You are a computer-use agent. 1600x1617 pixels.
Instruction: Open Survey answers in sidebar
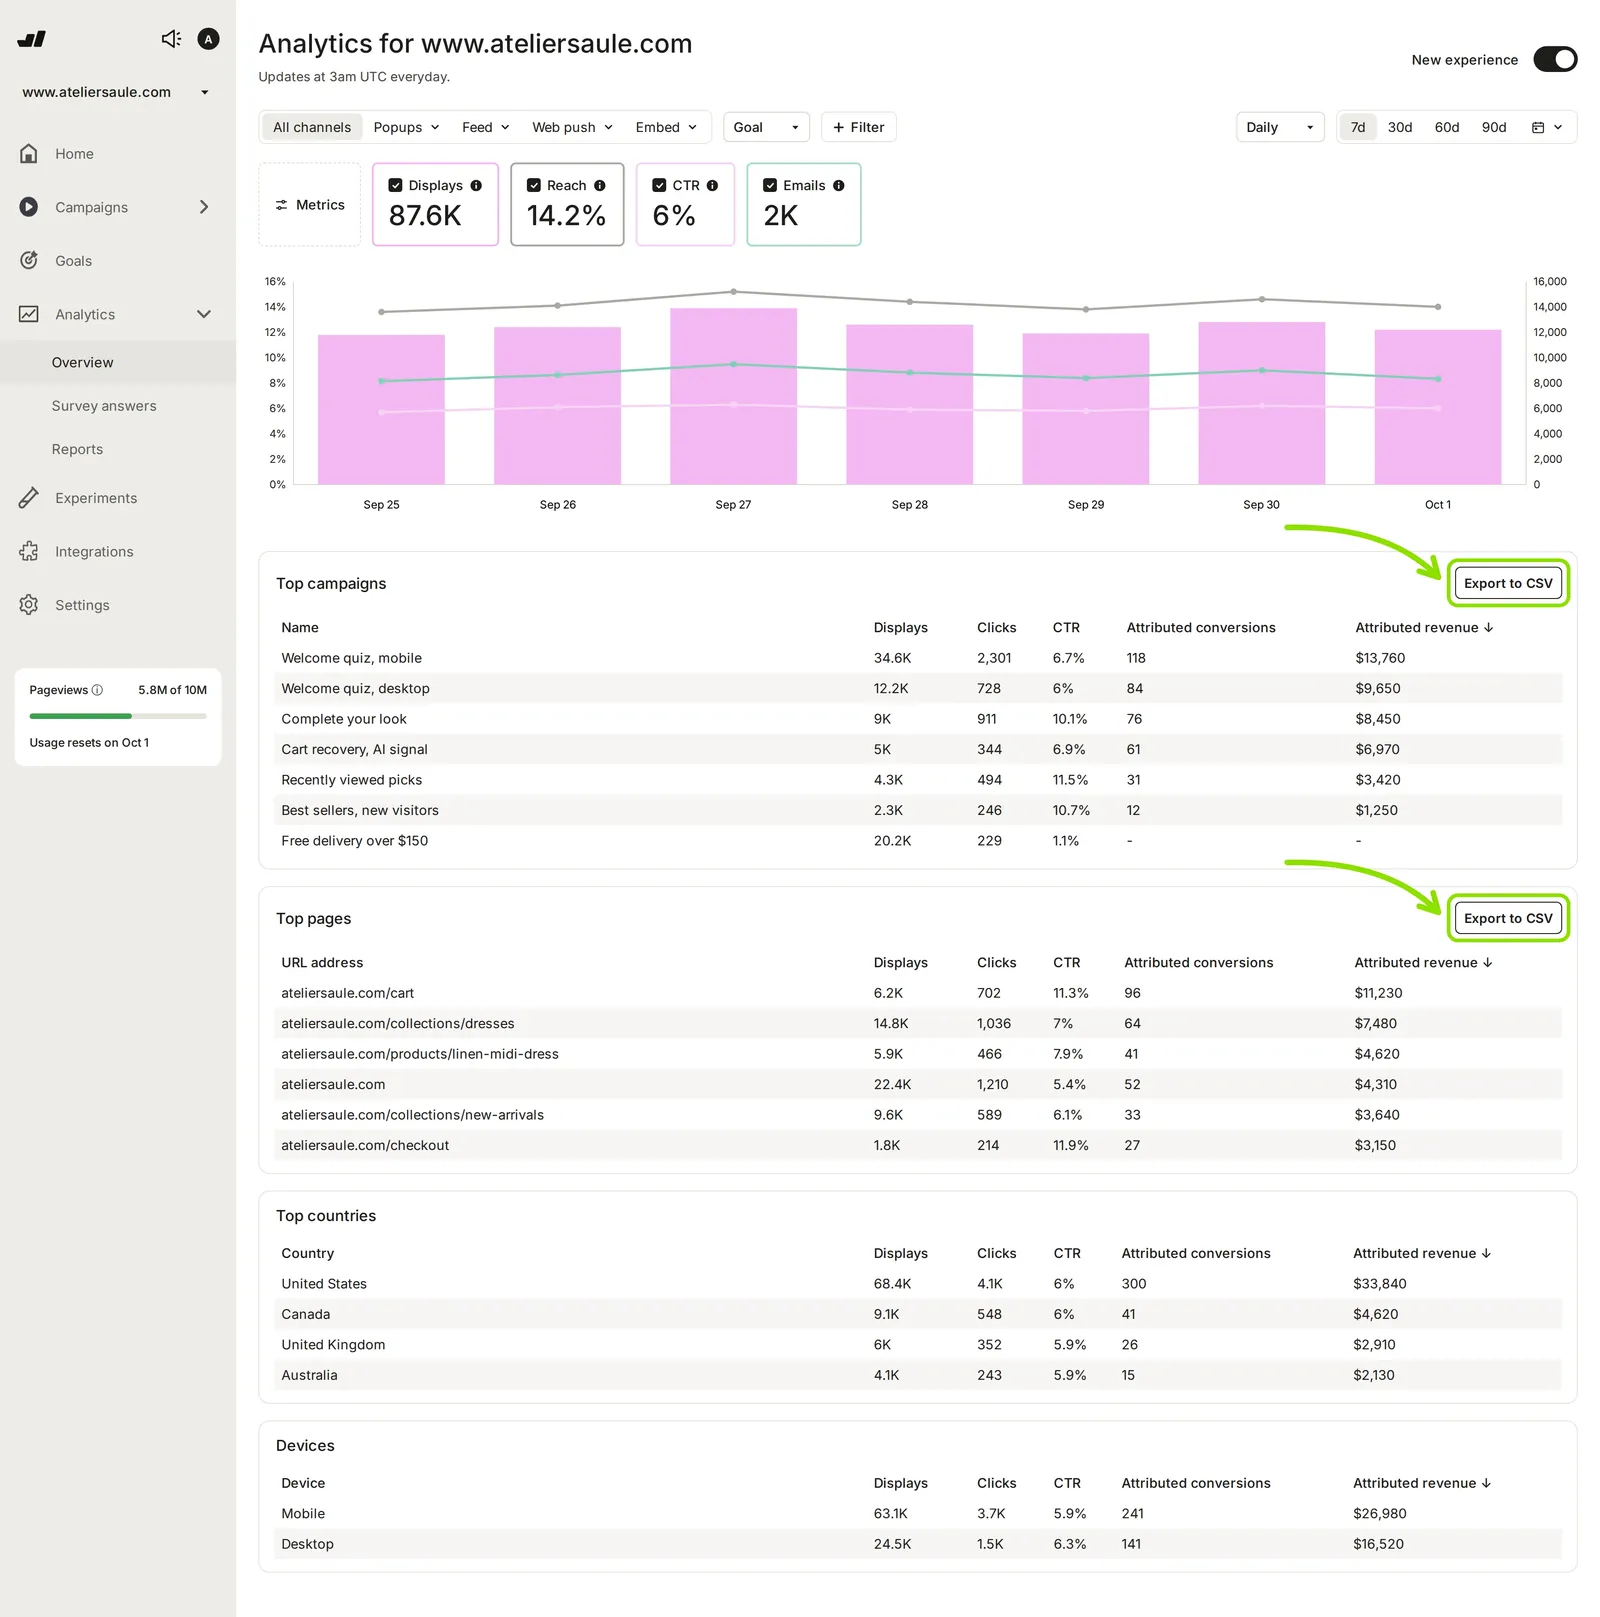(104, 406)
